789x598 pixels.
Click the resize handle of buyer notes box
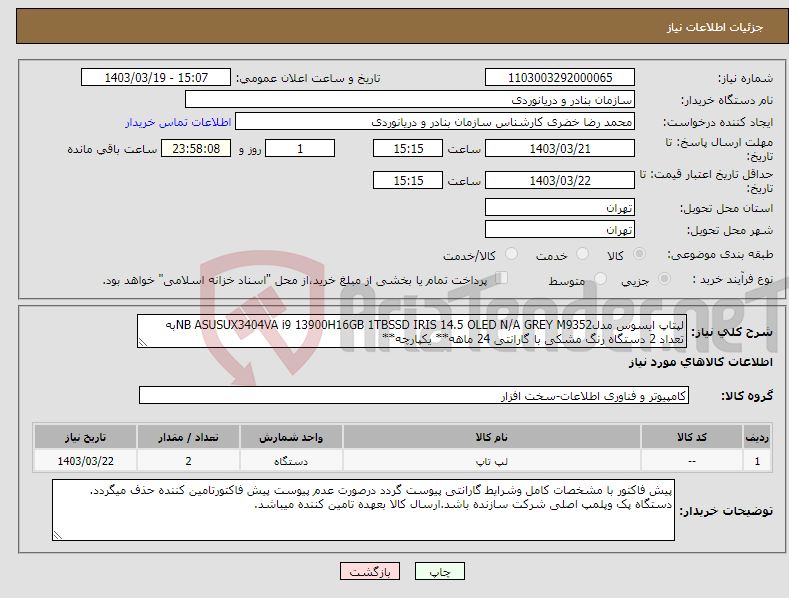tap(58, 535)
